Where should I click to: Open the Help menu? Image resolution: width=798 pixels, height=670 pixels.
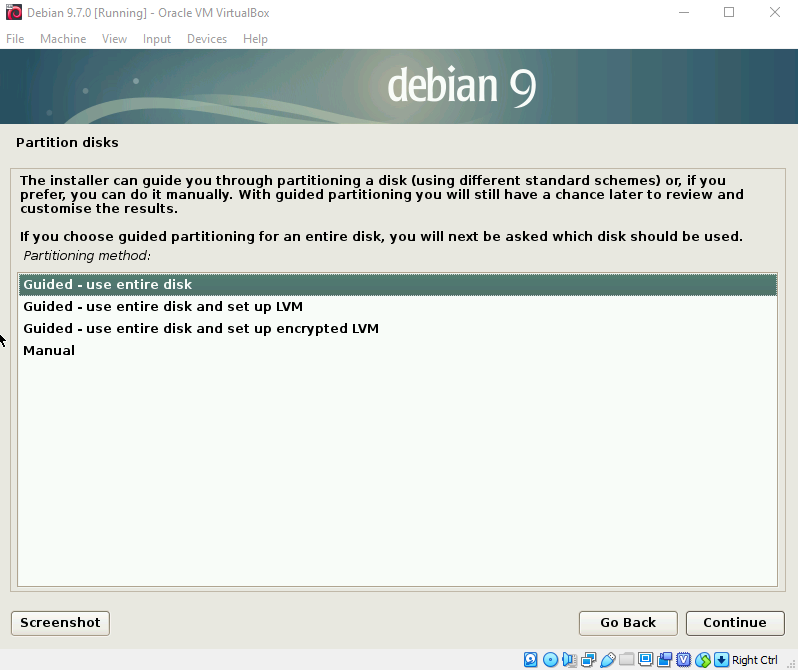coord(255,39)
